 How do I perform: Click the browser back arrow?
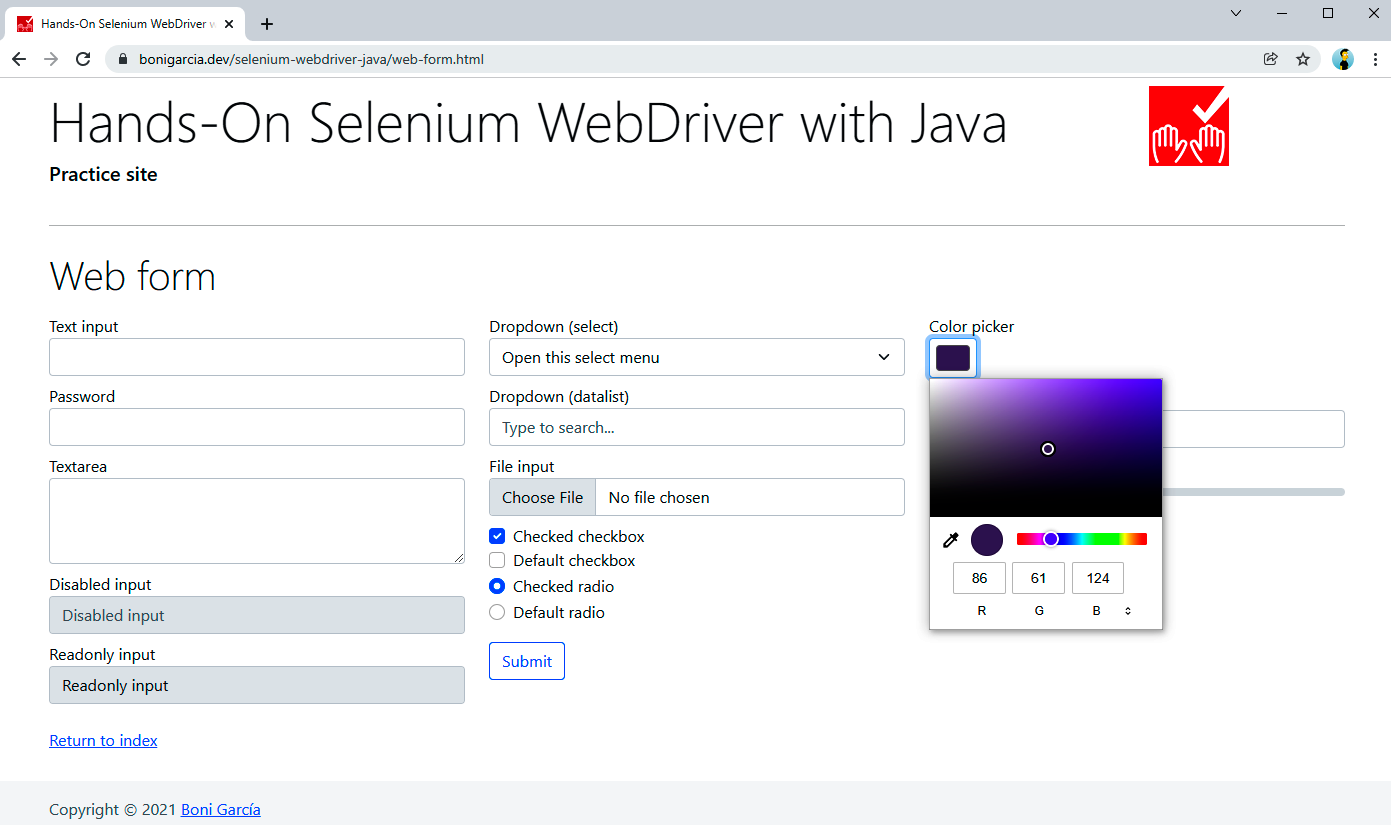coord(19,59)
